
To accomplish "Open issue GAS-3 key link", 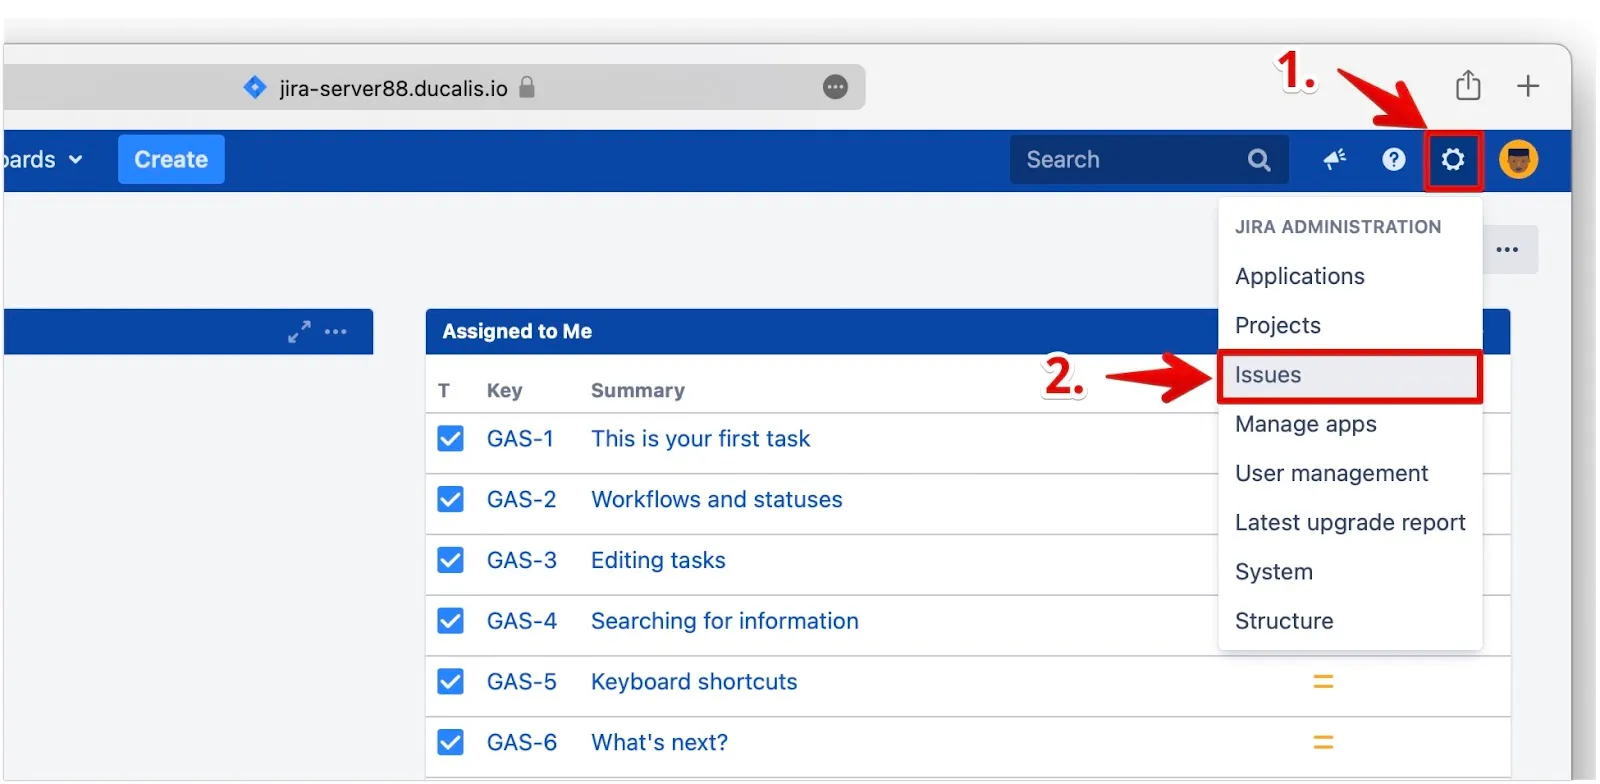I will (521, 560).
